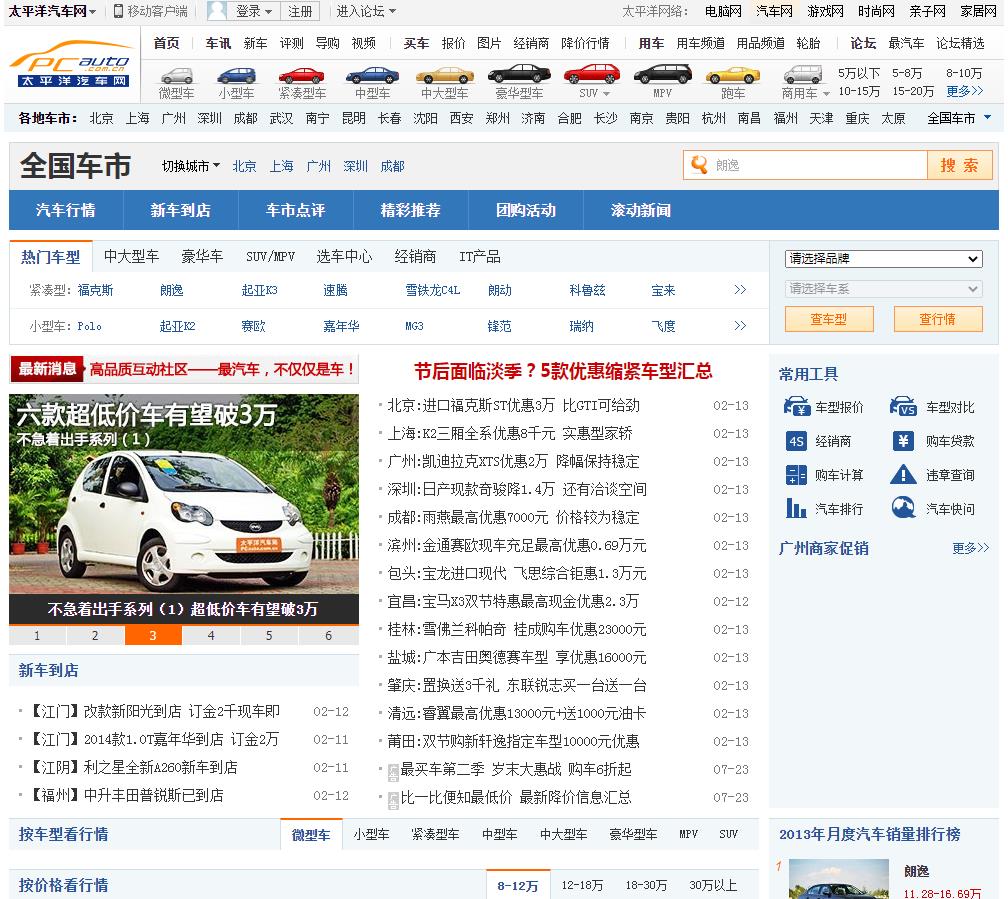Open the 车型报价 tool icon
Screen dimensions: 1008x899
point(796,406)
